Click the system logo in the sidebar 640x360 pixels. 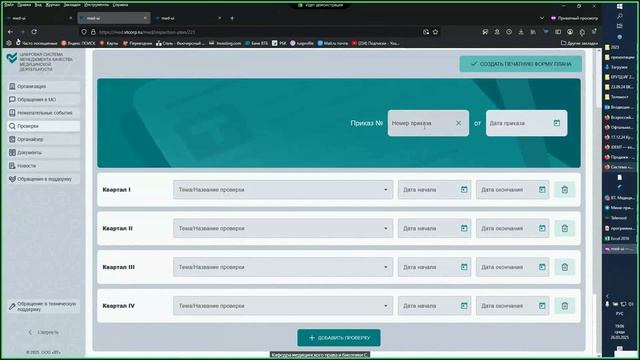click(12, 58)
